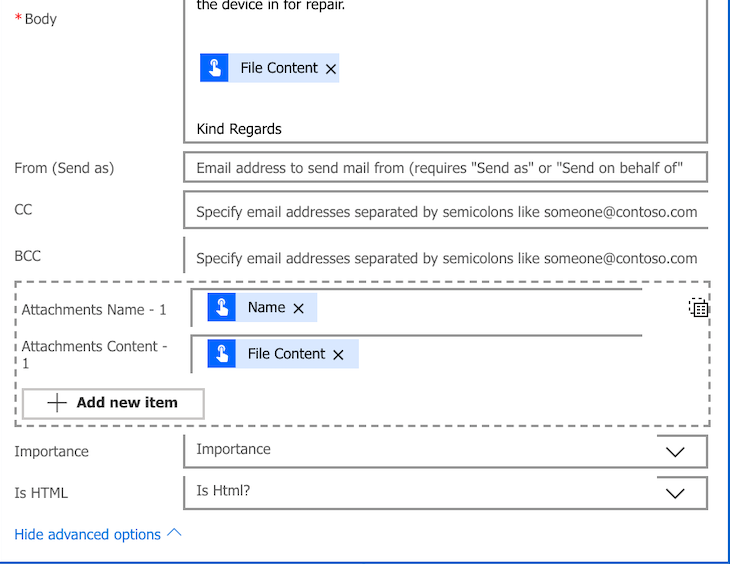Remove File Content token from Body
The image size is (730, 564).
[x=331, y=69]
